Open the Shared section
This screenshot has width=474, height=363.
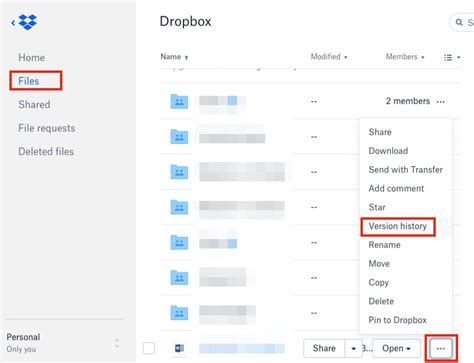pos(34,105)
